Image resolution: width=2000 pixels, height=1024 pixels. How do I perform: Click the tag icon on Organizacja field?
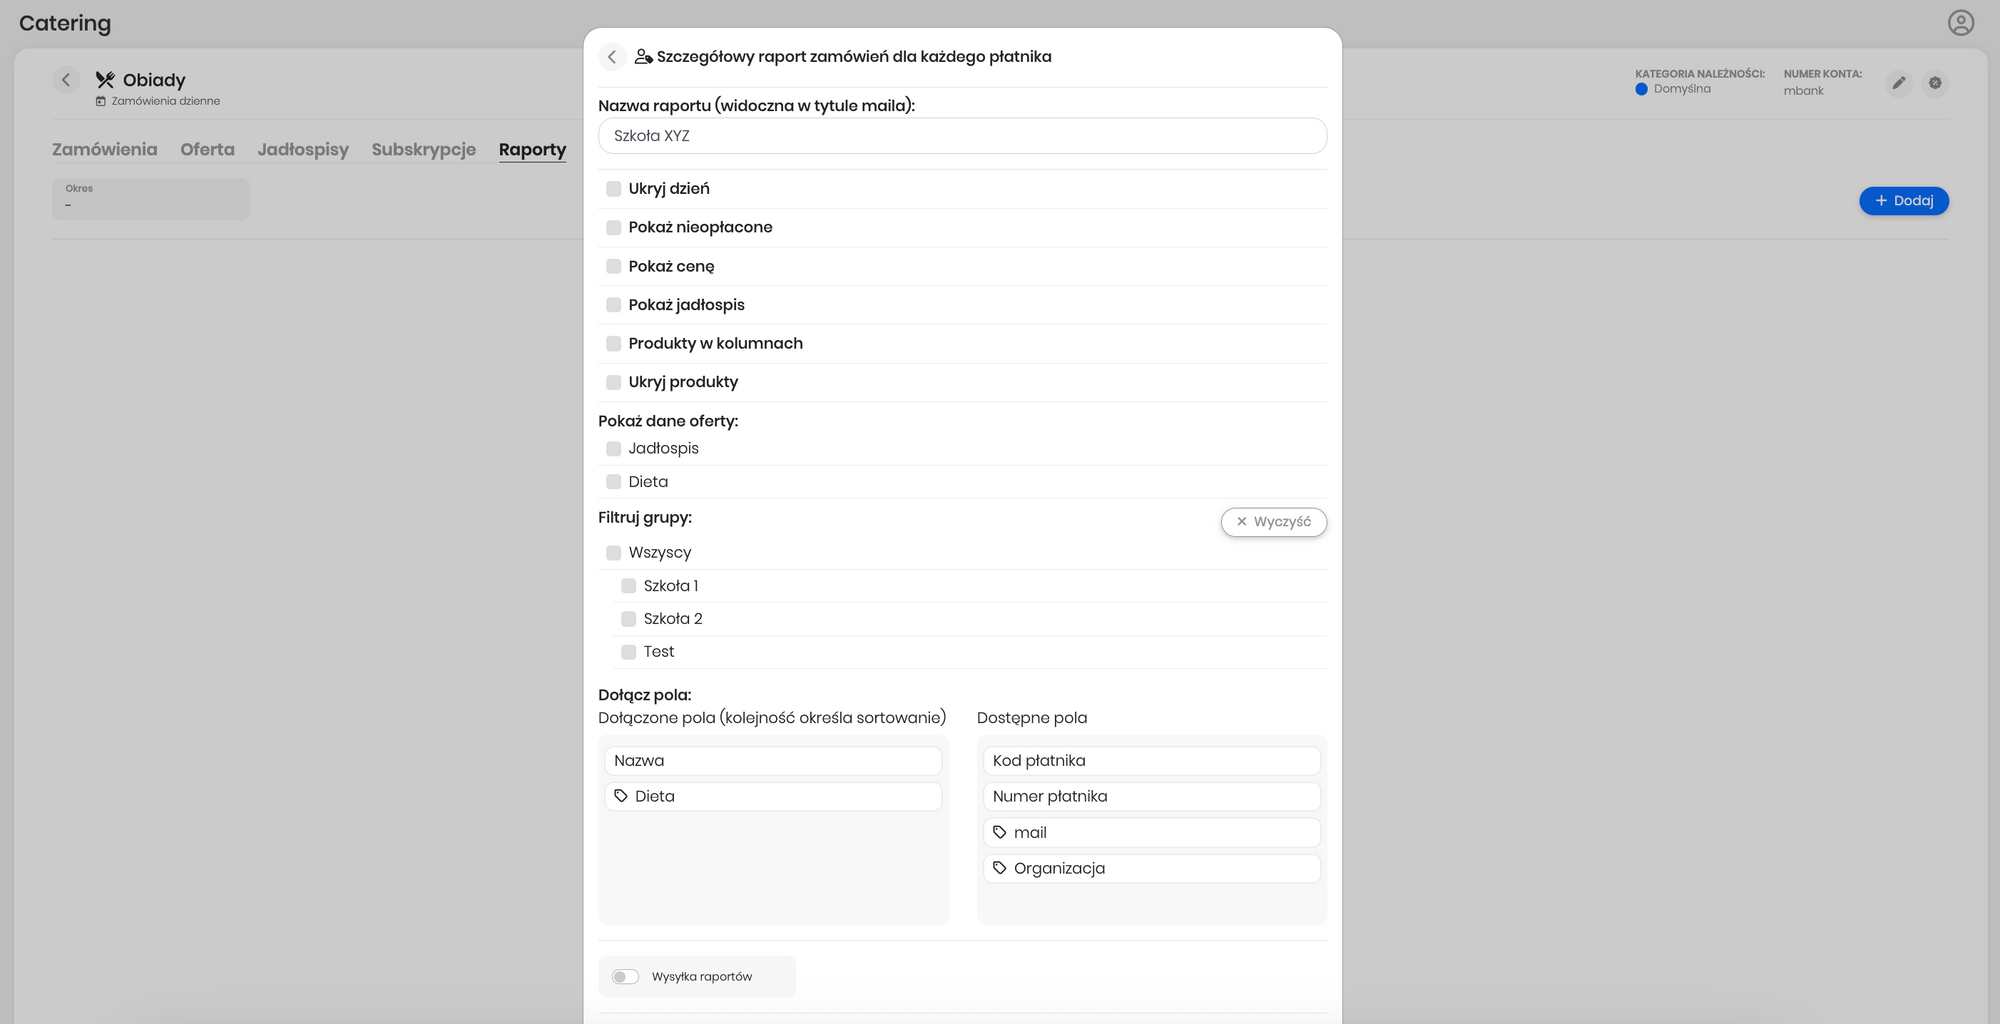pyautogui.click(x=999, y=868)
